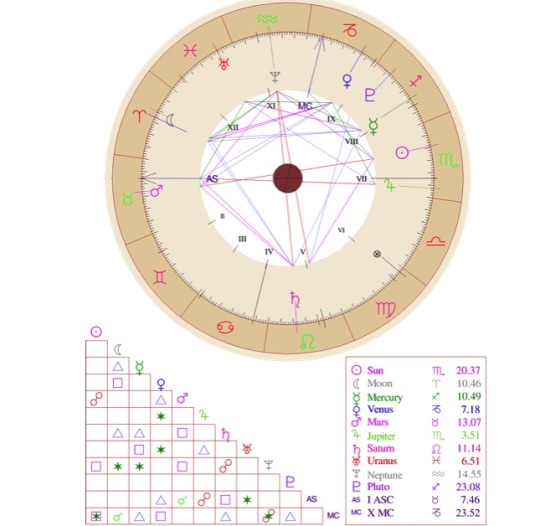Click the Mercury header glyph of the aspect grid
The width and height of the screenshot is (540, 526).
tap(139, 368)
